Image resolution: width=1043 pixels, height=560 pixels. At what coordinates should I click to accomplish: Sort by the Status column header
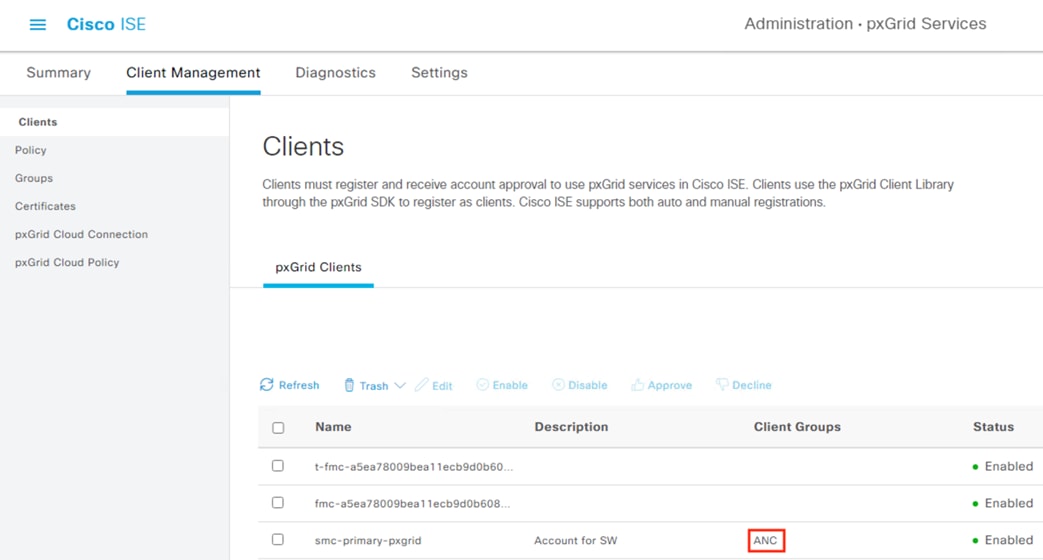993,427
